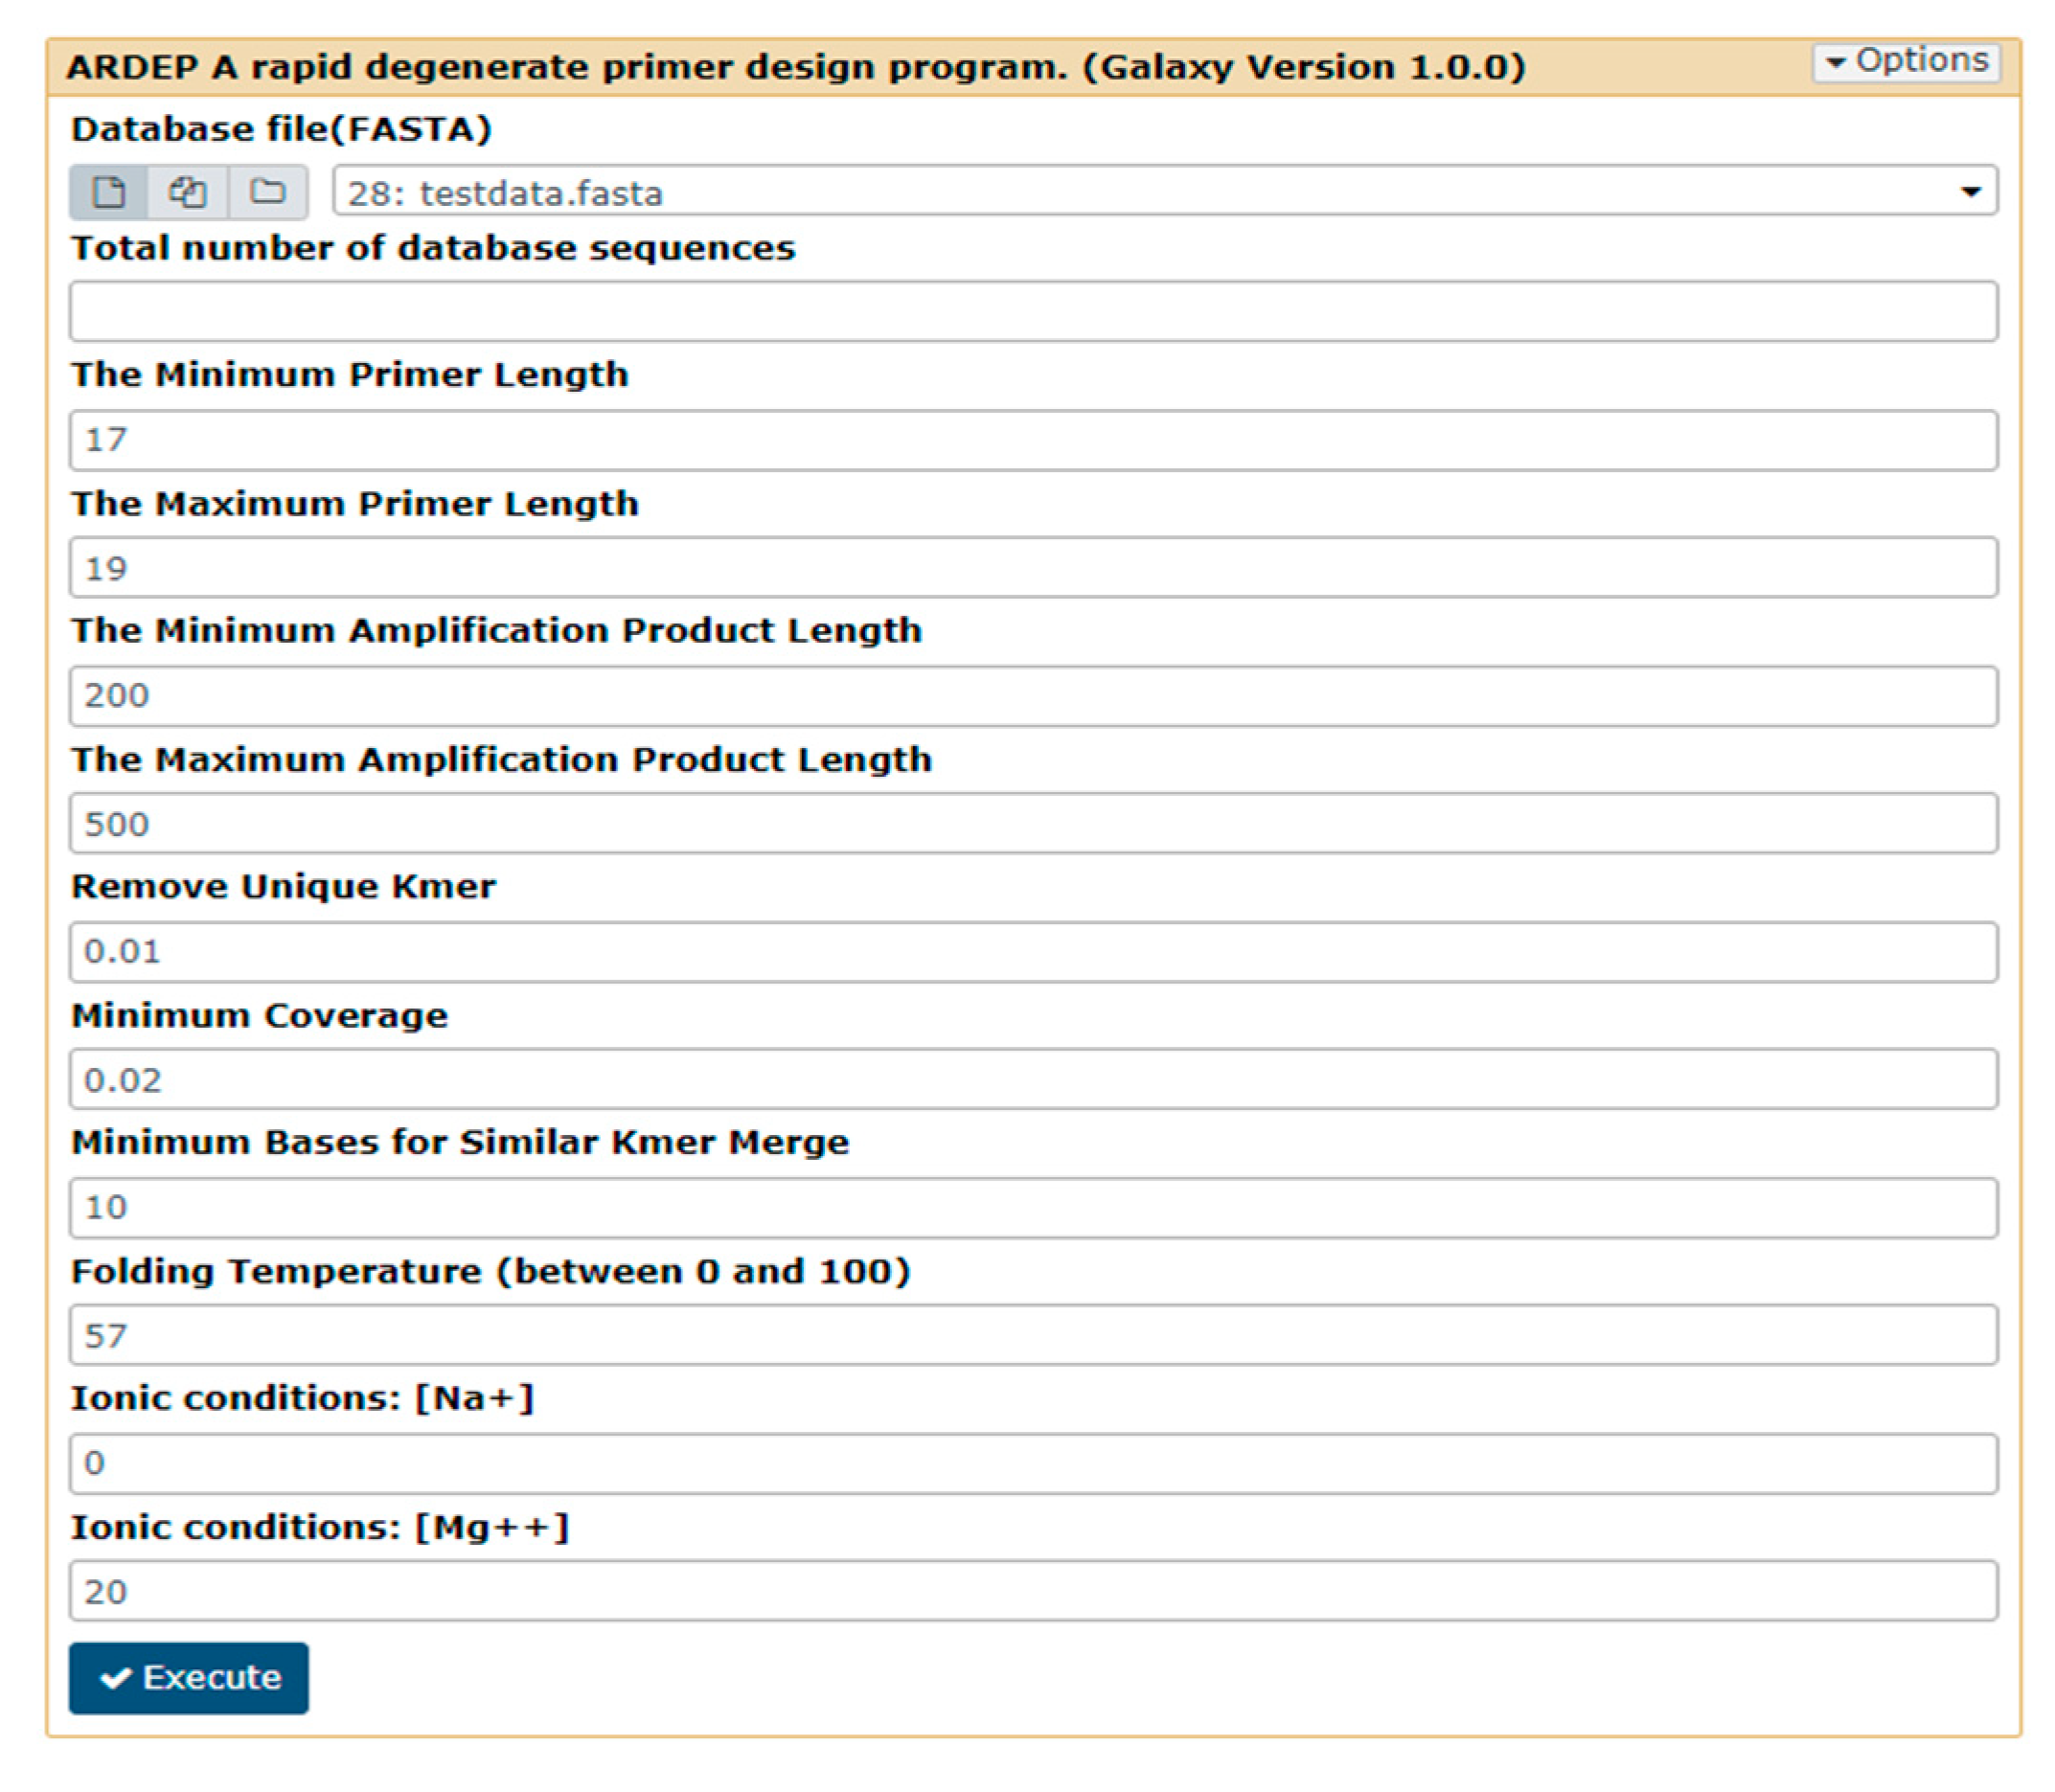Select multiple datasets input icon

click(187, 191)
